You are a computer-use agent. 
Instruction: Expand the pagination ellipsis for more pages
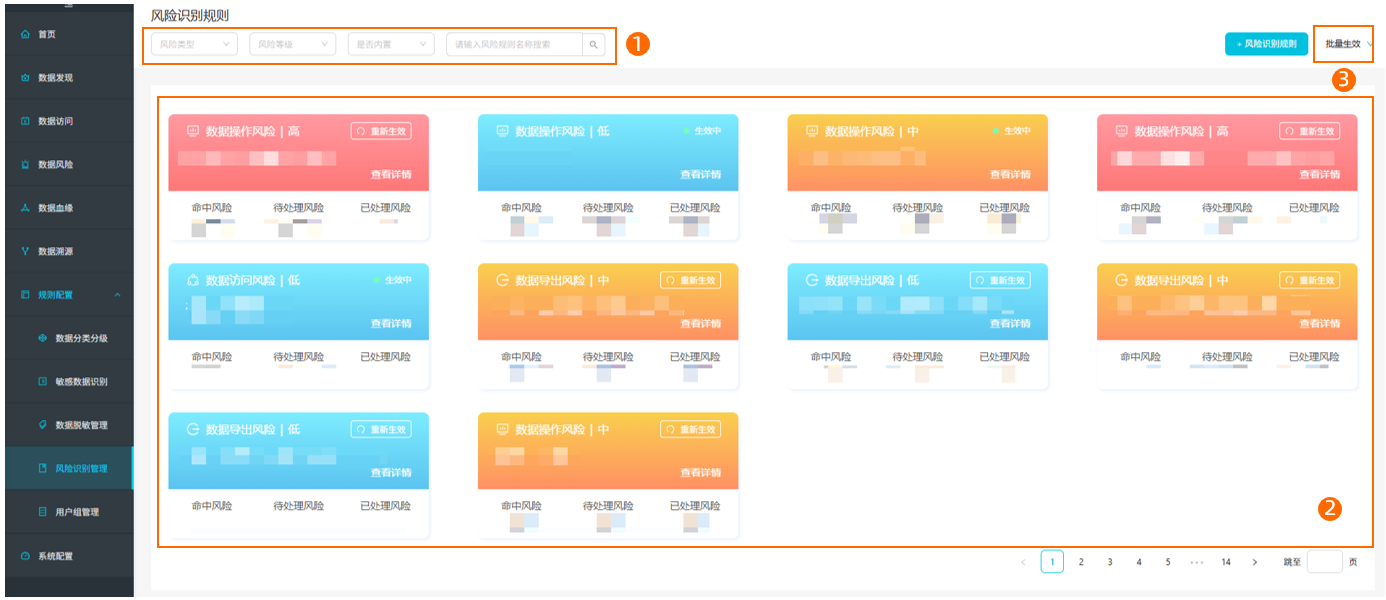point(1196,562)
